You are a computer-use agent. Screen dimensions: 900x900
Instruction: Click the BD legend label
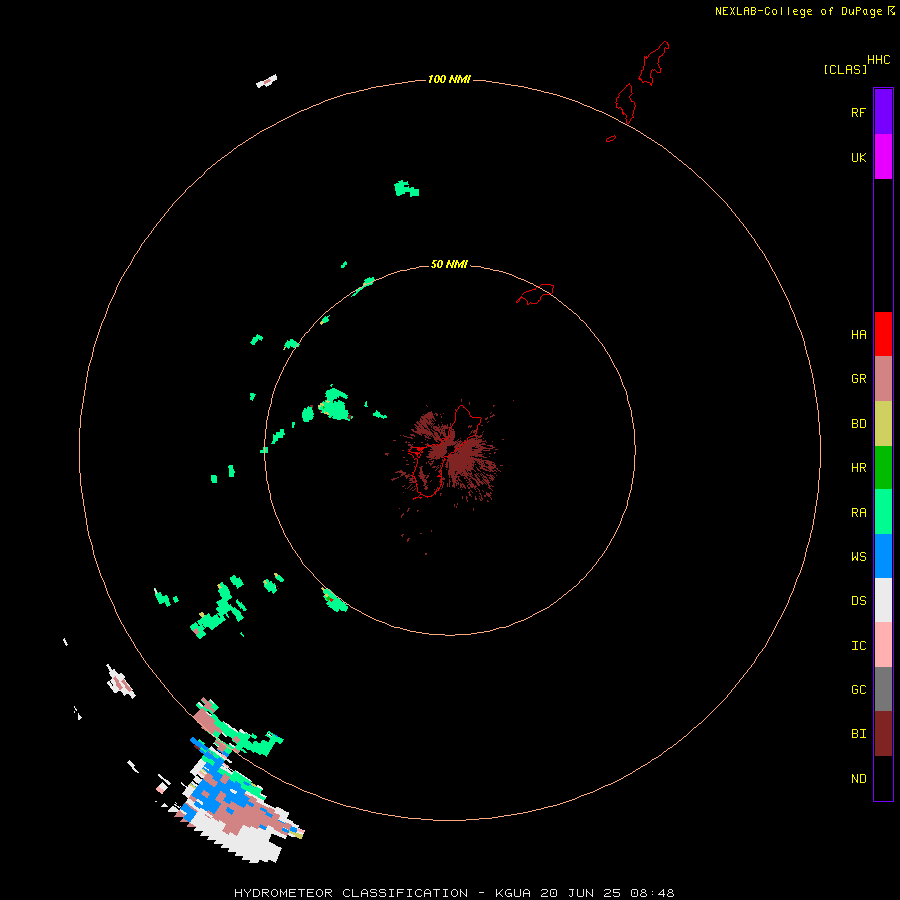(x=858, y=424)
